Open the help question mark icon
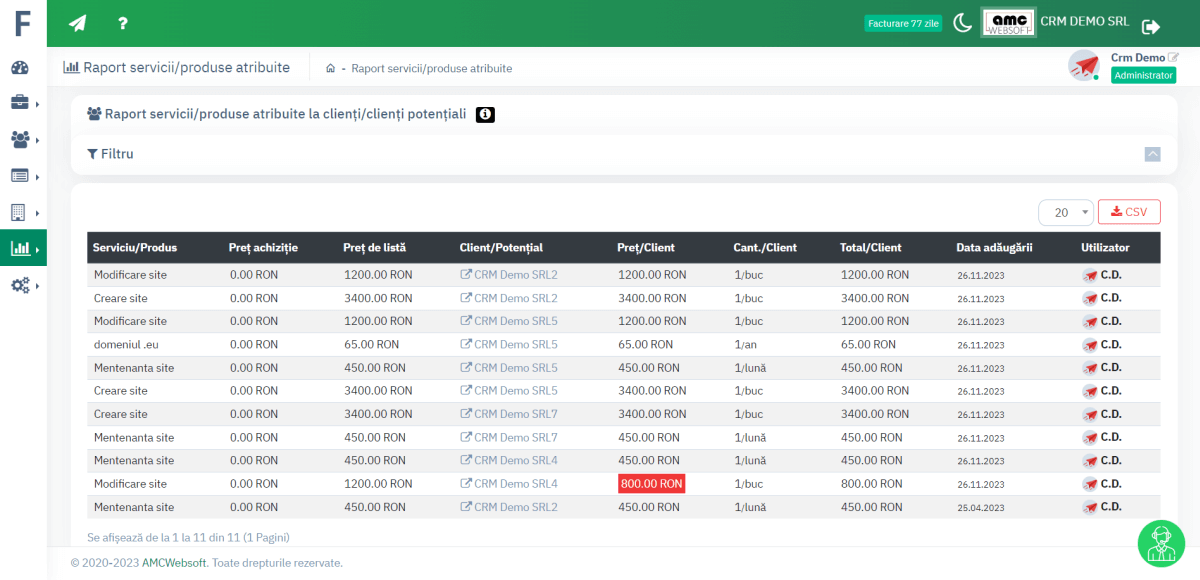1200x580 pixels. [122, 23]
